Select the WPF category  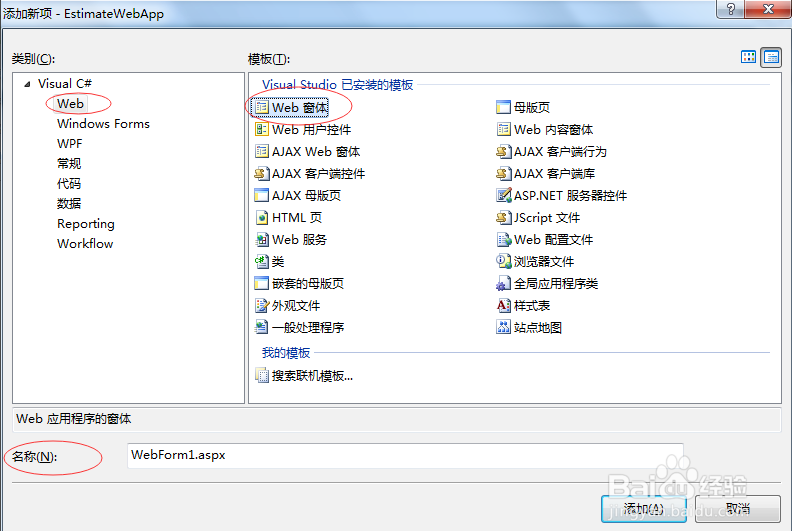pyautogui.click(x=70, y=143)
